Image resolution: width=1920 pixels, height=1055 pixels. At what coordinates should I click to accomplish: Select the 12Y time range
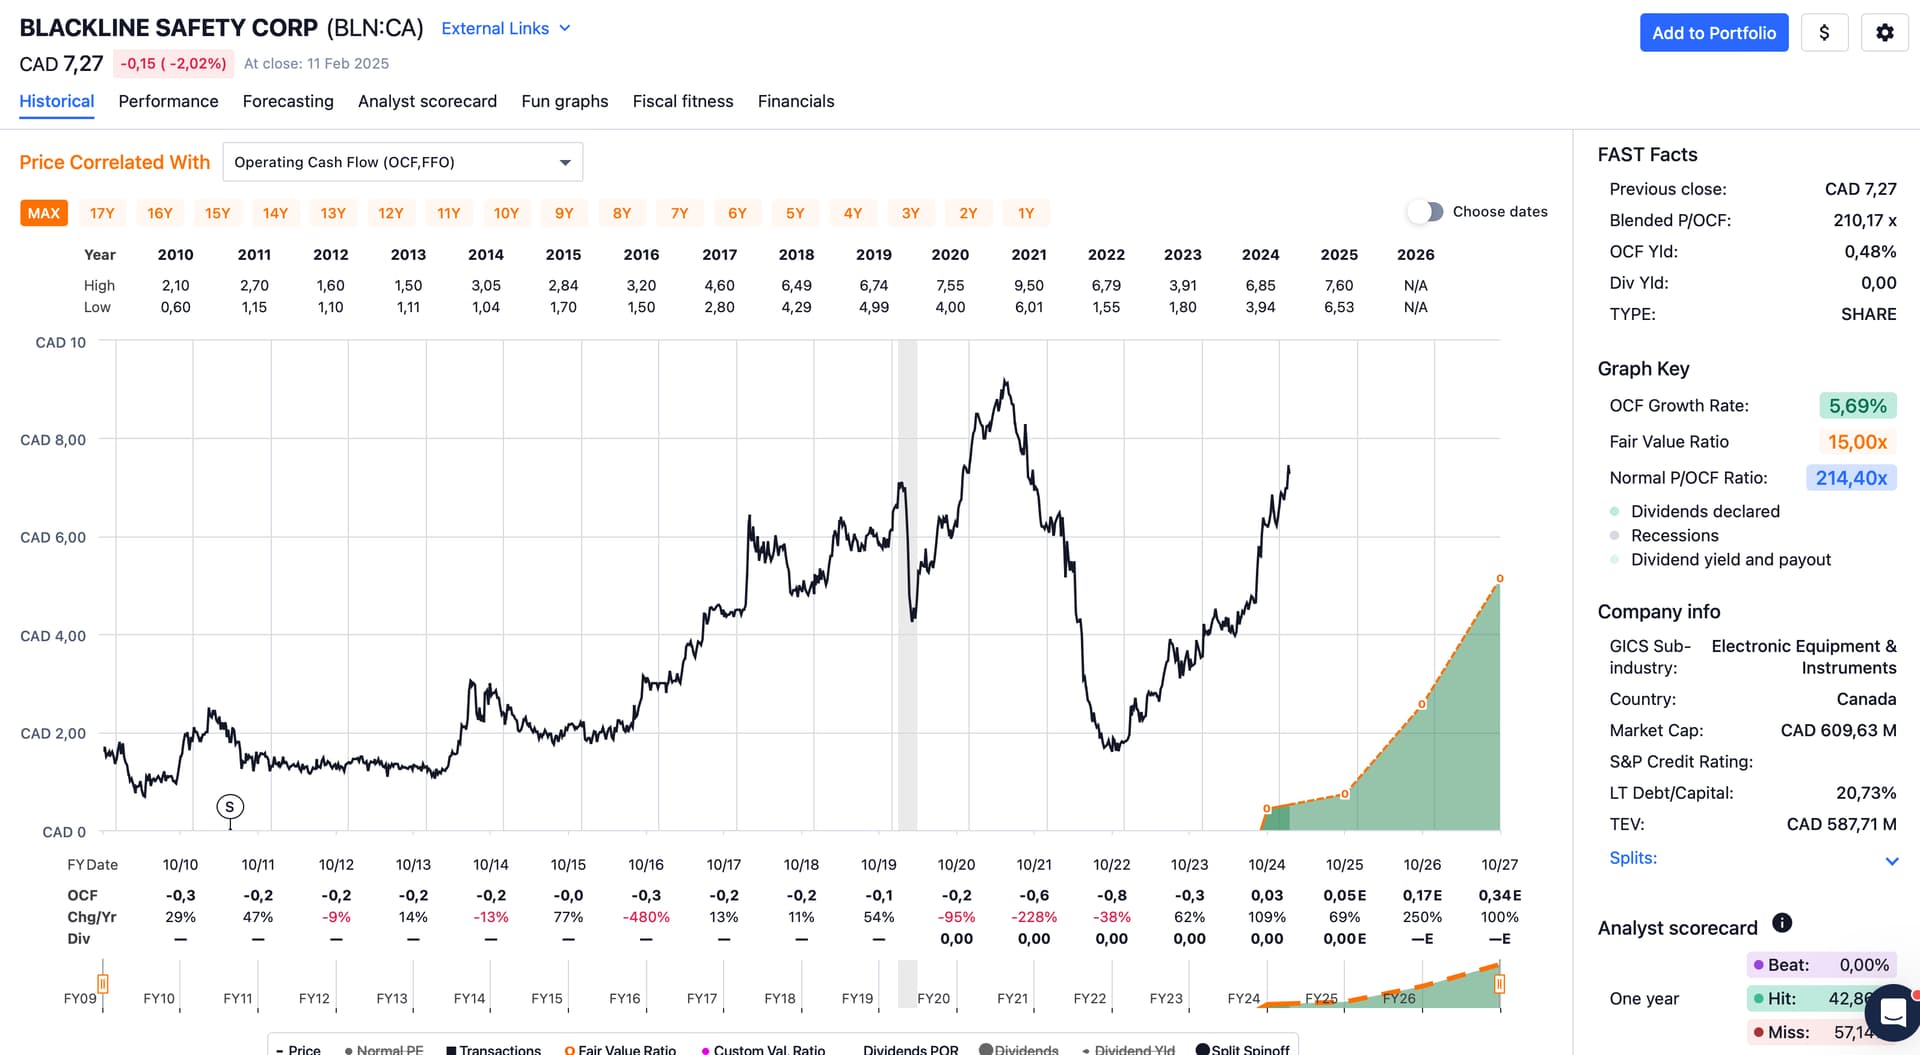391,213
